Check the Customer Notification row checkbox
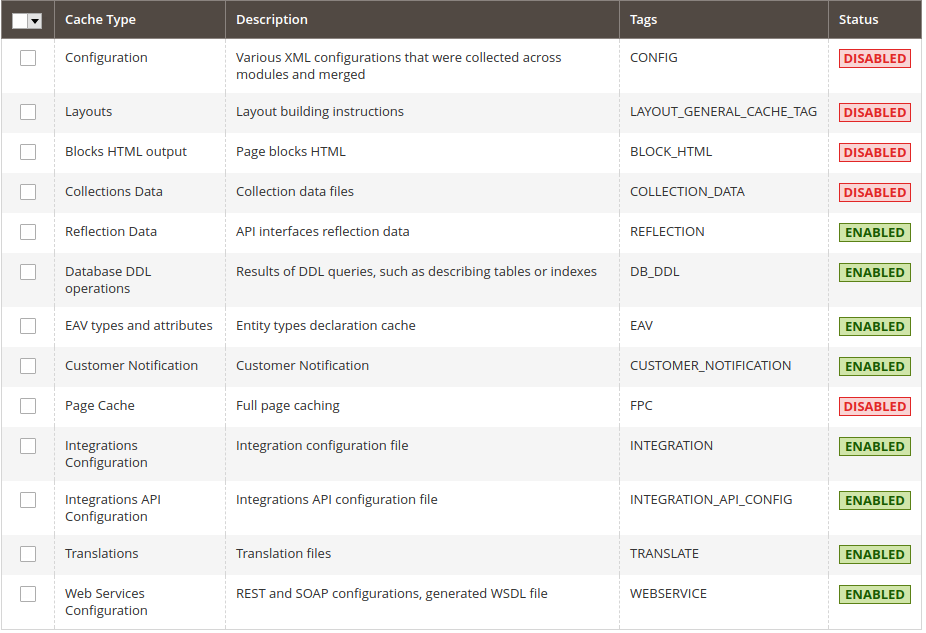This screenshot has height=633, width=926. point(28,366)
